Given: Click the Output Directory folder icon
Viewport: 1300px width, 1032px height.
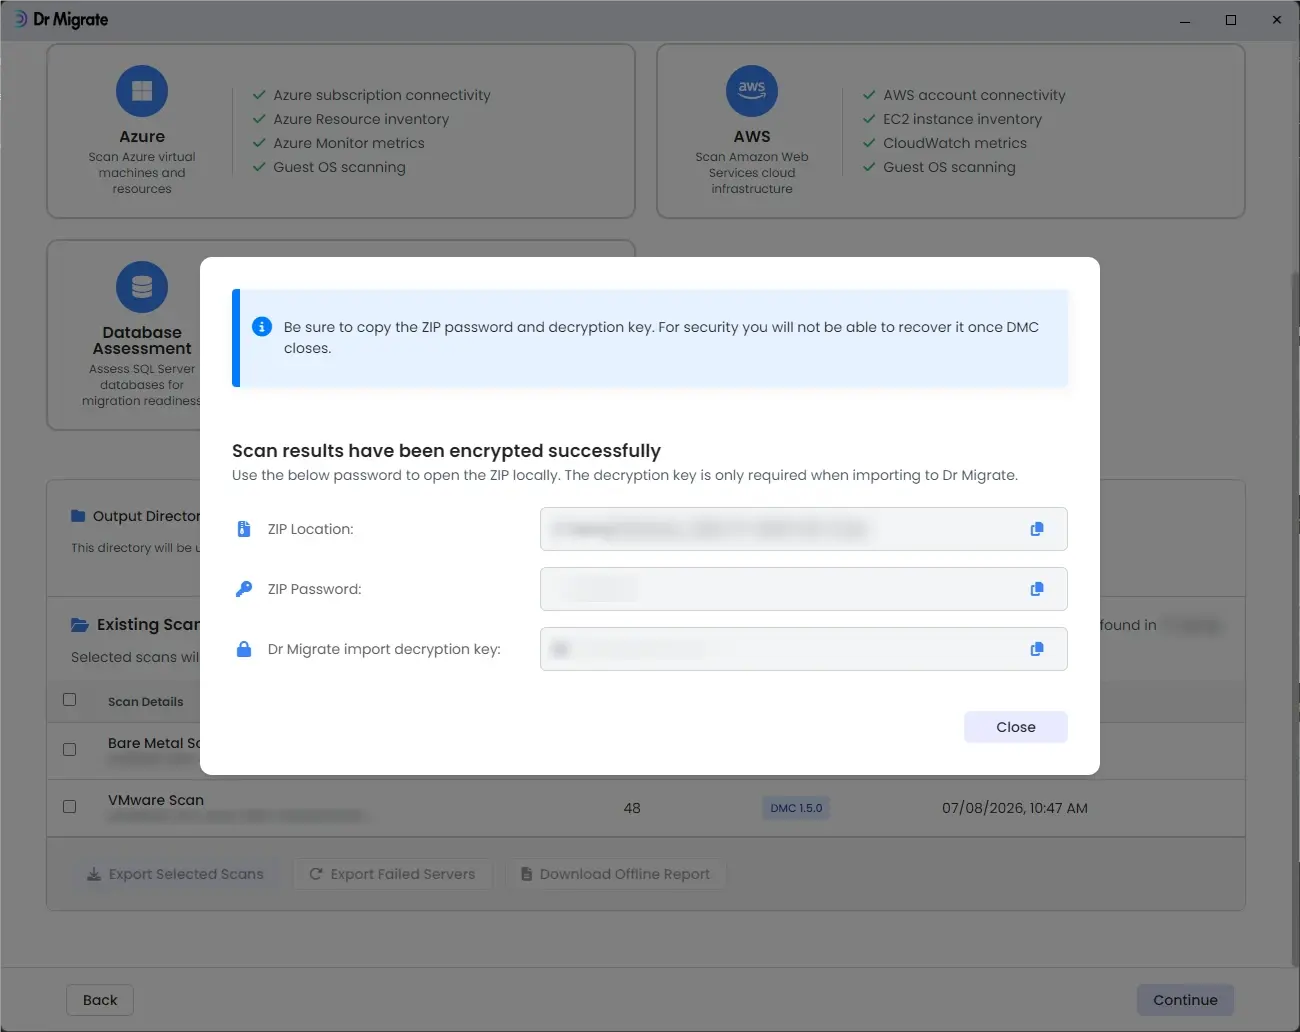Looking at the screenshot, I should coord(78,516).
